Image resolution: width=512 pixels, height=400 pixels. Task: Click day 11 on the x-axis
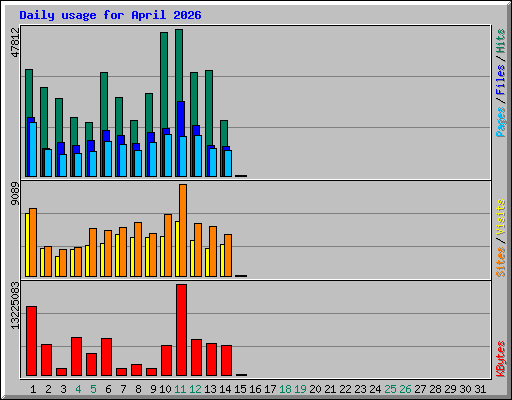[180, 389]
